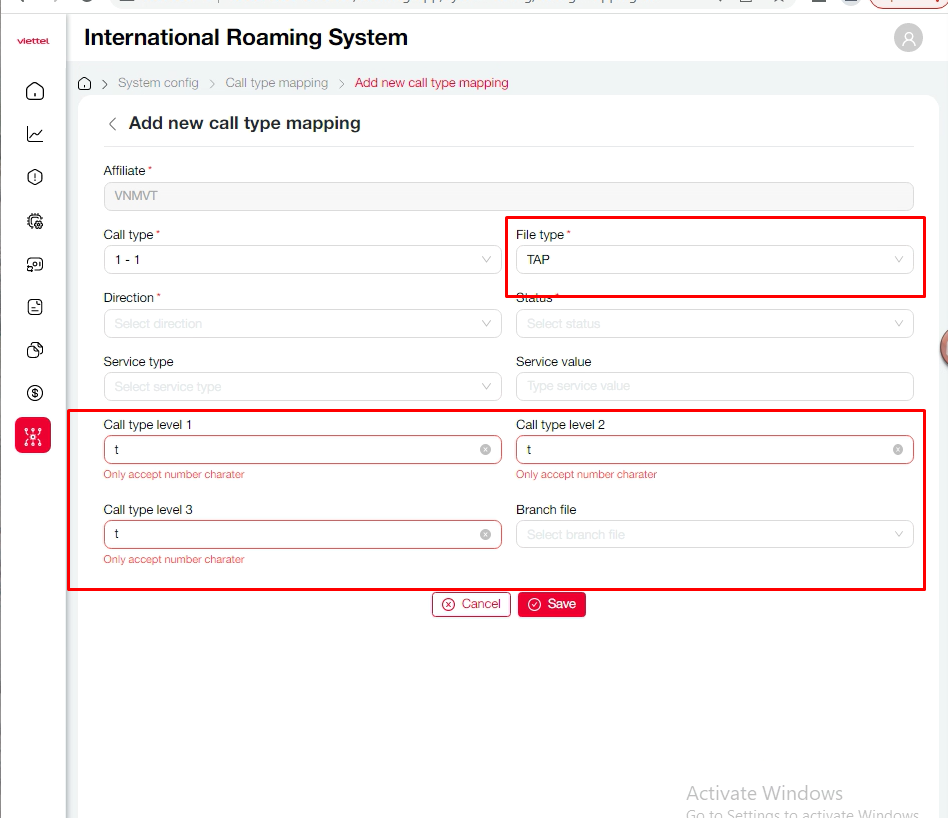Screen dimensions: 948x818
Task: Click the document sidebar icon
Action: (x=35, y=307)
